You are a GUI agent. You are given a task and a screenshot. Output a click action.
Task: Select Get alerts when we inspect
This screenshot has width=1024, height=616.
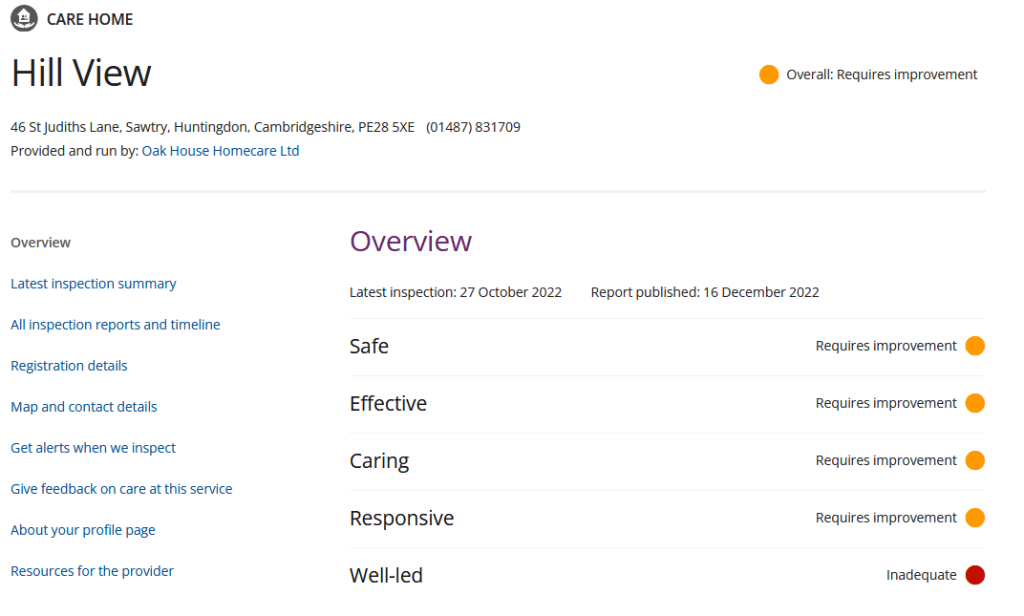coord(93,448)
